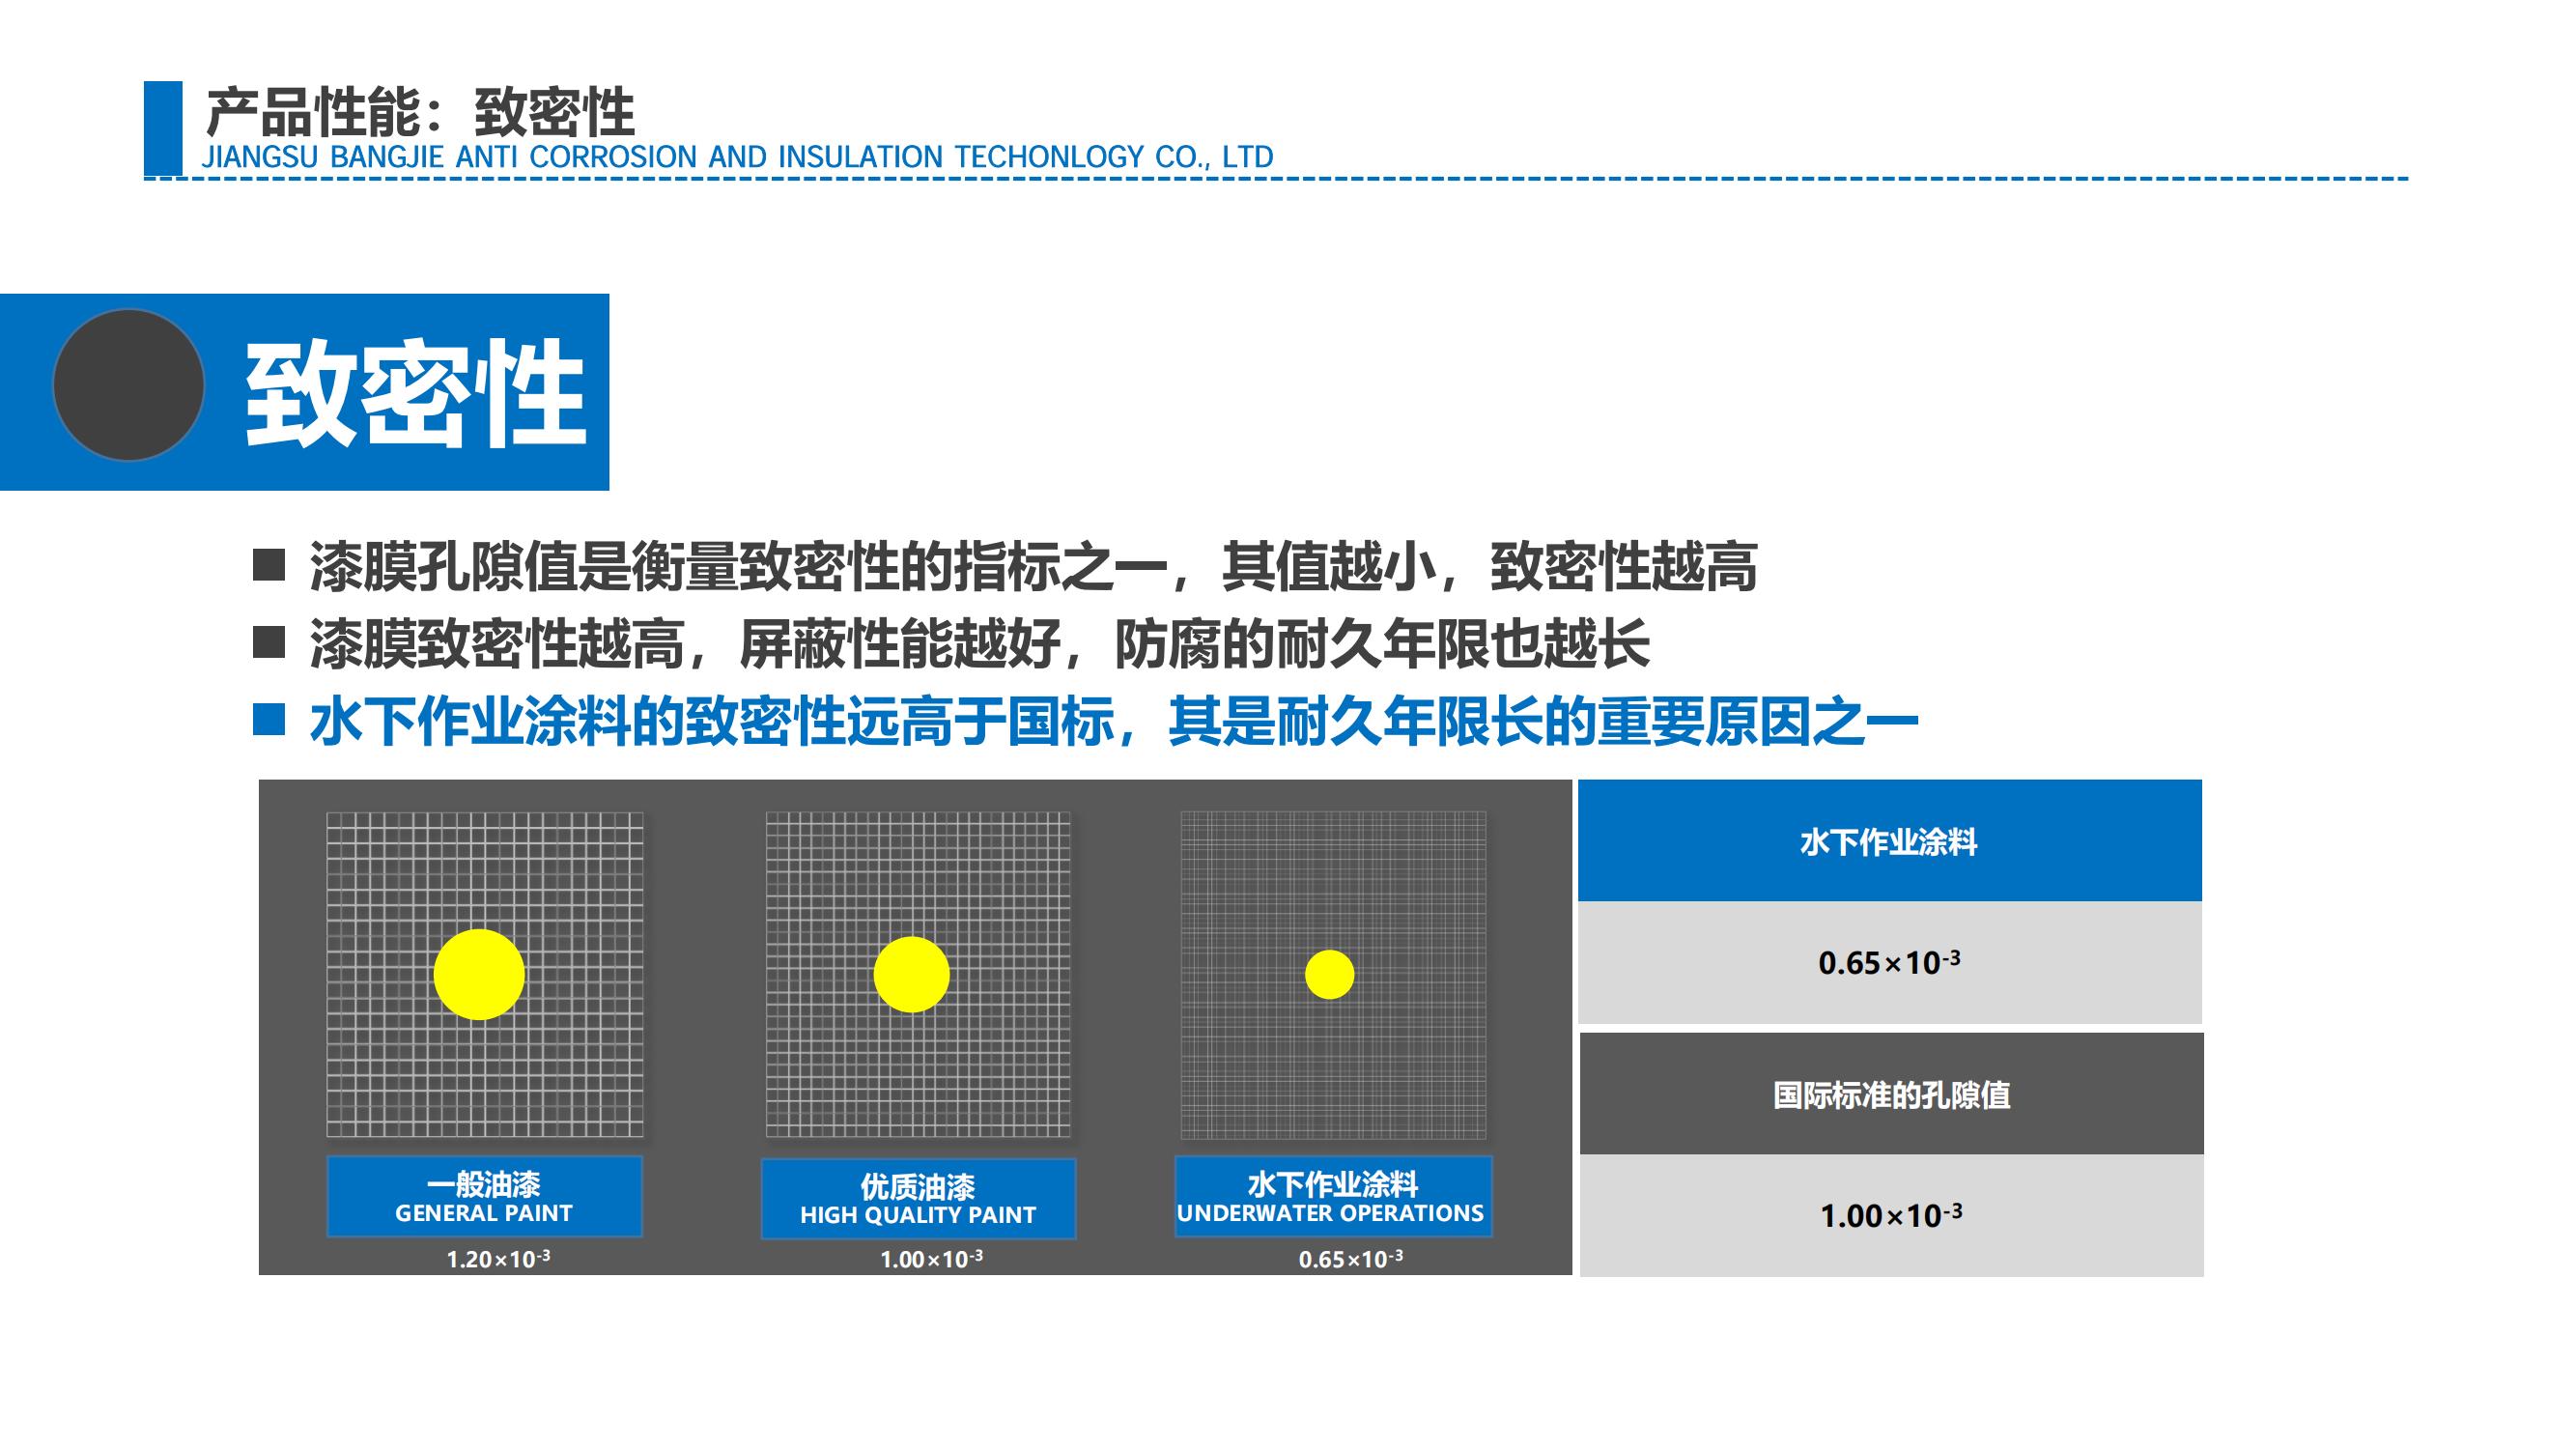Click the fine mesh grid image above UNDERWATER OPERATIONS

point(1333,975)
